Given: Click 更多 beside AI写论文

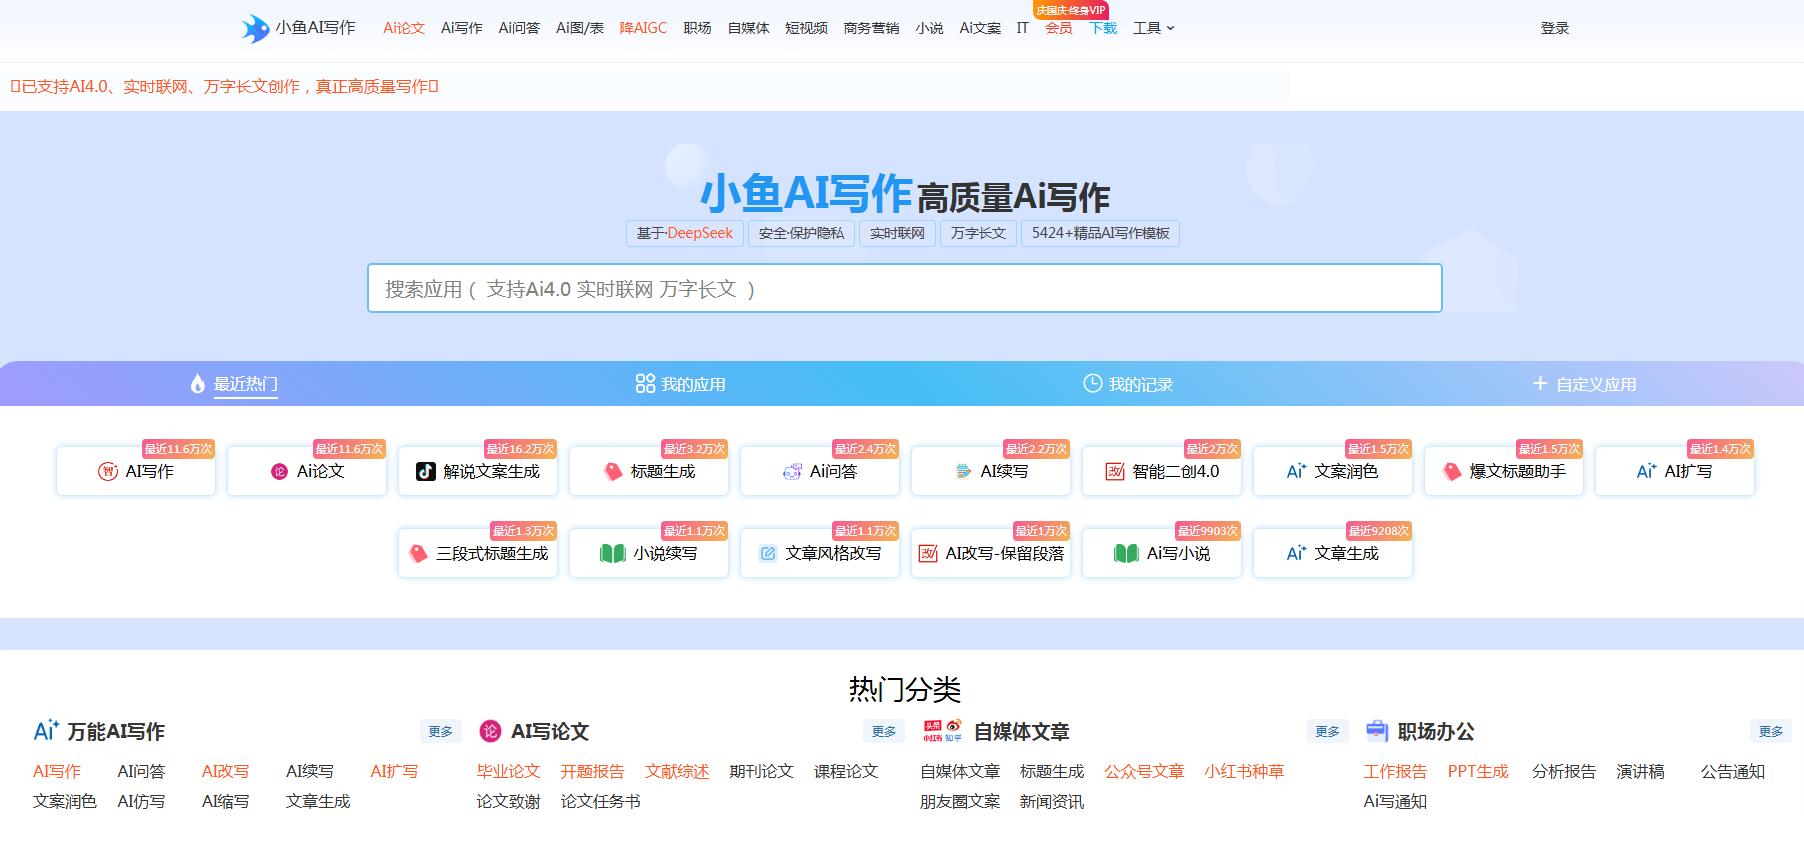Looking at the screenshot, I should [x=884, y=731].
